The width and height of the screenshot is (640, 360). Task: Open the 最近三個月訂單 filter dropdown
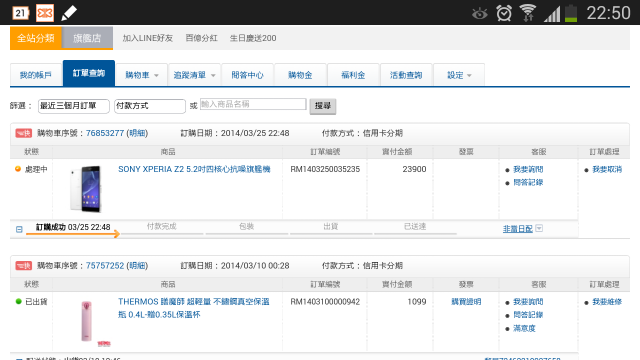click(73, 106)
